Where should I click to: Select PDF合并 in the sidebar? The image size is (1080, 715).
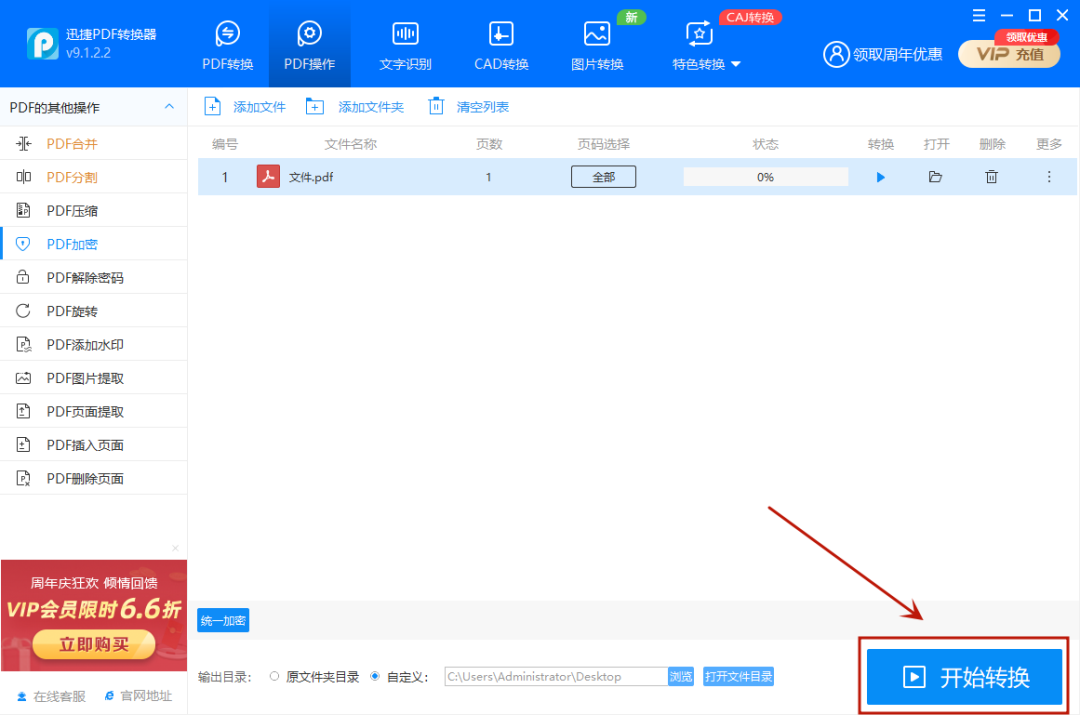point(94,143)
